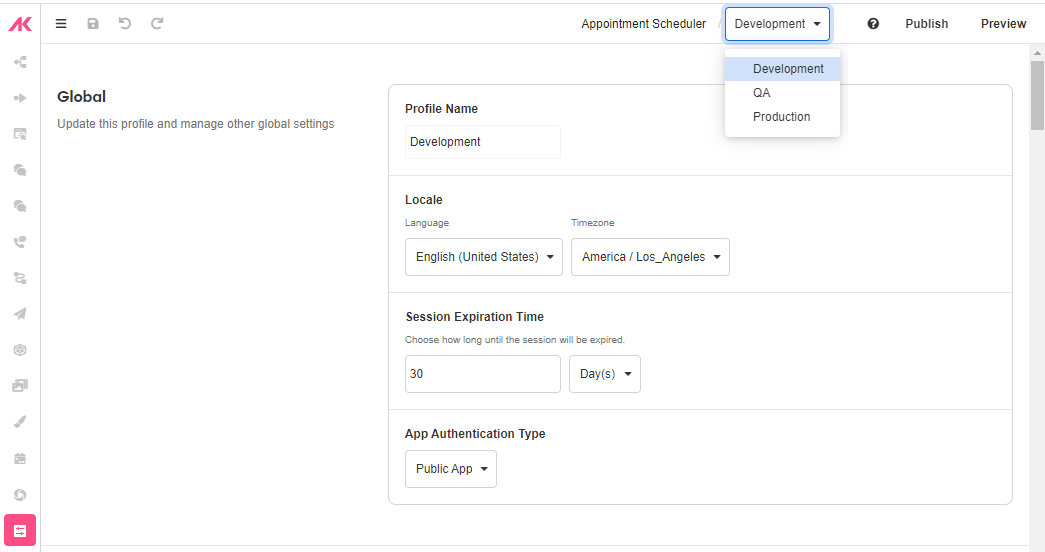This screenshot has width=1045, height=552.
Task: Open the phone sidebar icon
Action: (x=20, y=242)
